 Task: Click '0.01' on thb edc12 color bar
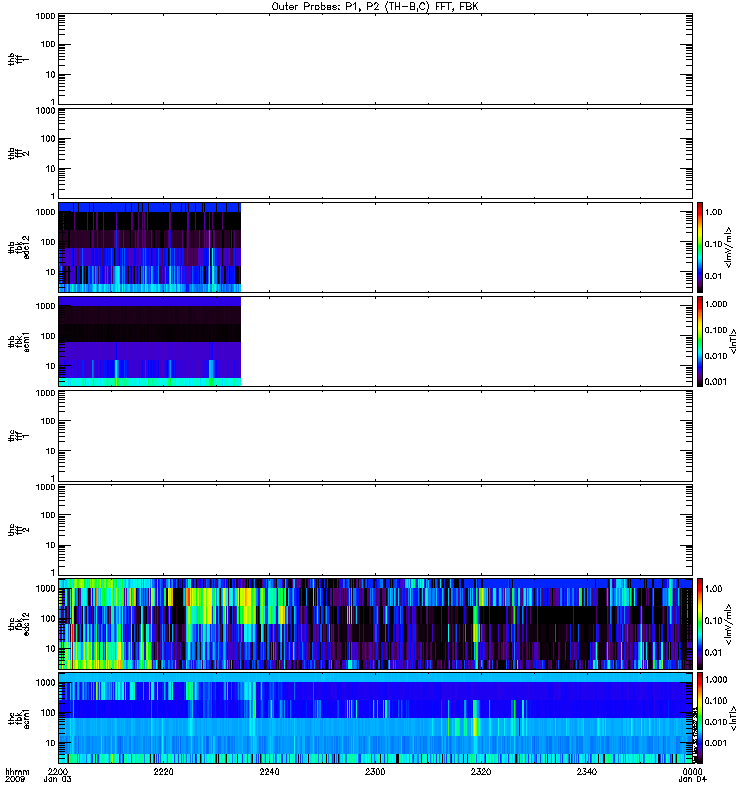point(713,276)
